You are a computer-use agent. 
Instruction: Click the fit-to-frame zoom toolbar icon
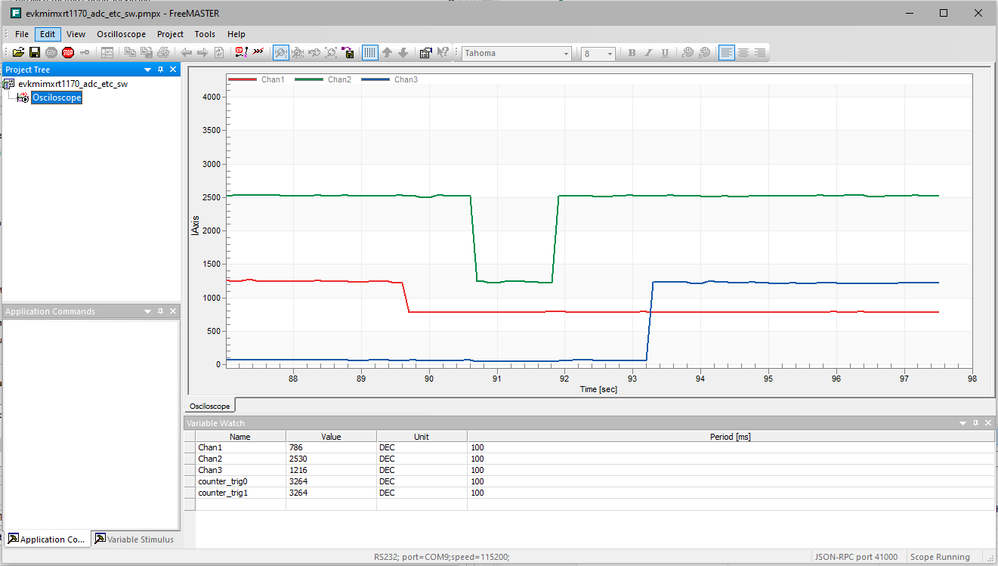[x=330, y=53]
